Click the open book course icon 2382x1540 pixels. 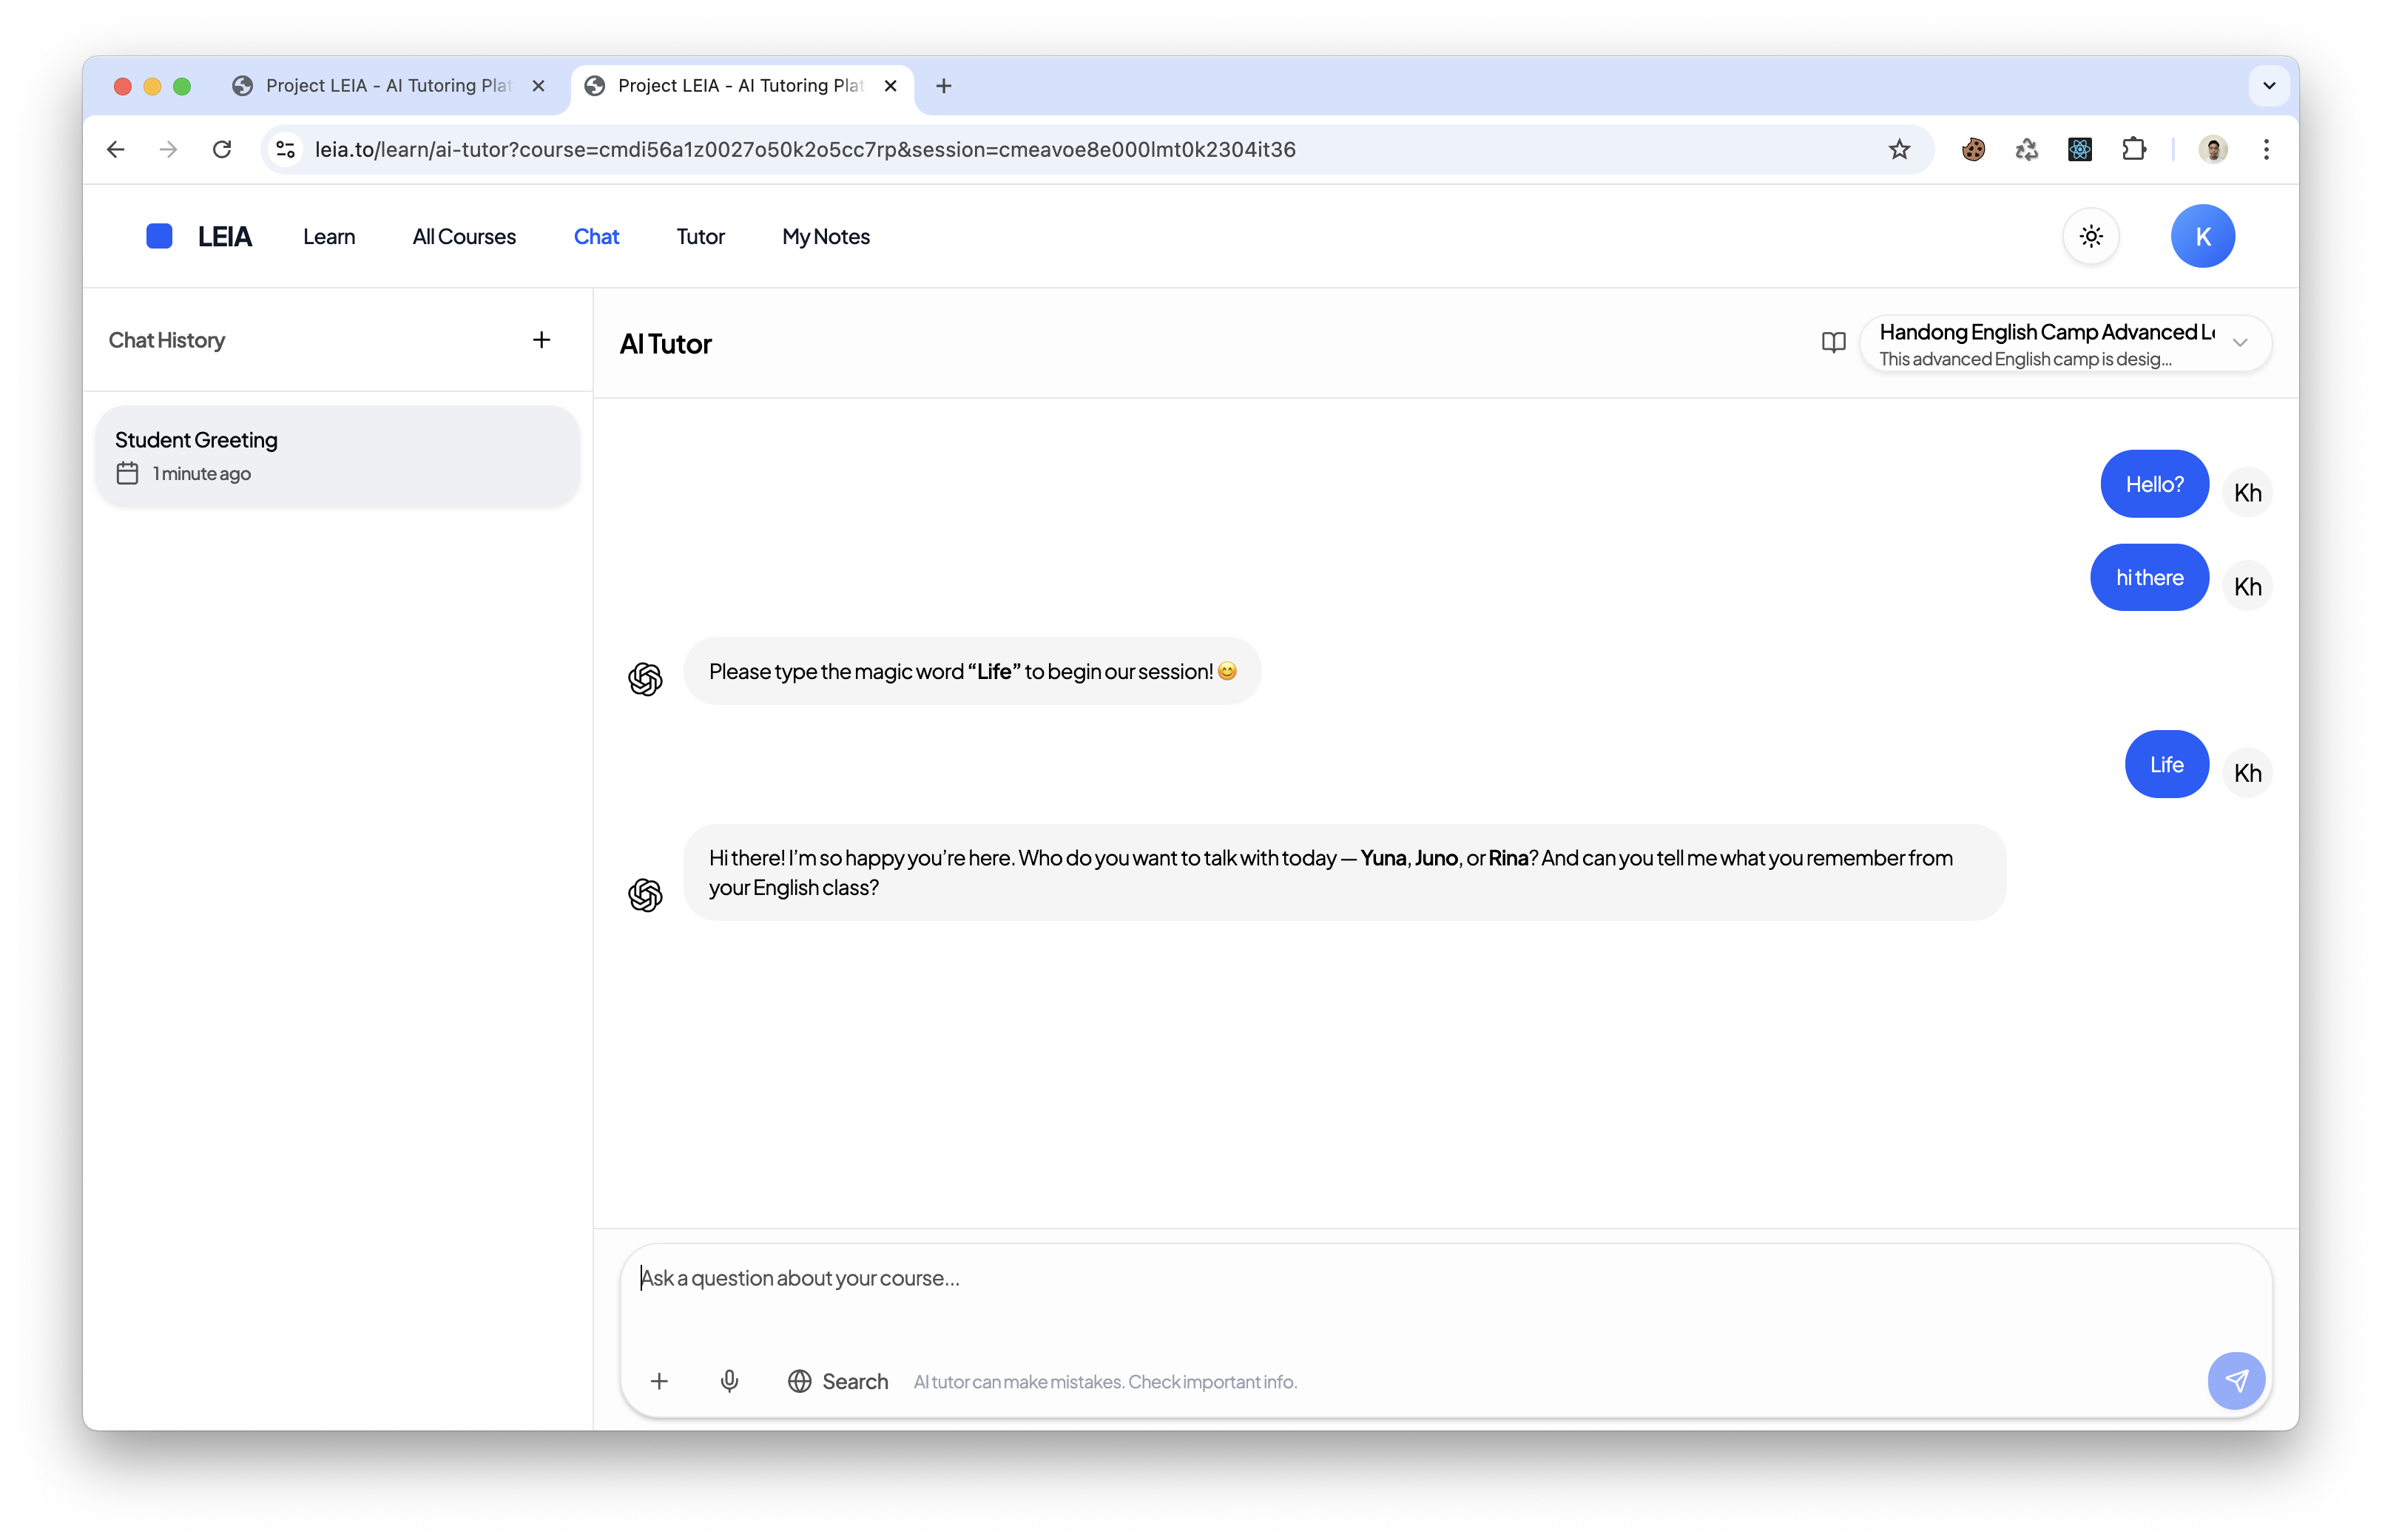(x=1833, y=343)
